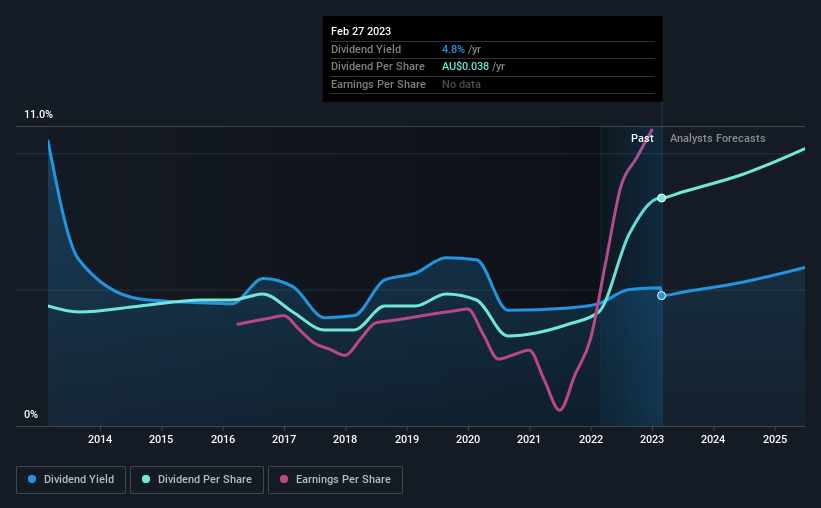The width and height of the screenshot is (821, 508).
Task: Click the 2015 x-axis label
Action: (161, 439)
